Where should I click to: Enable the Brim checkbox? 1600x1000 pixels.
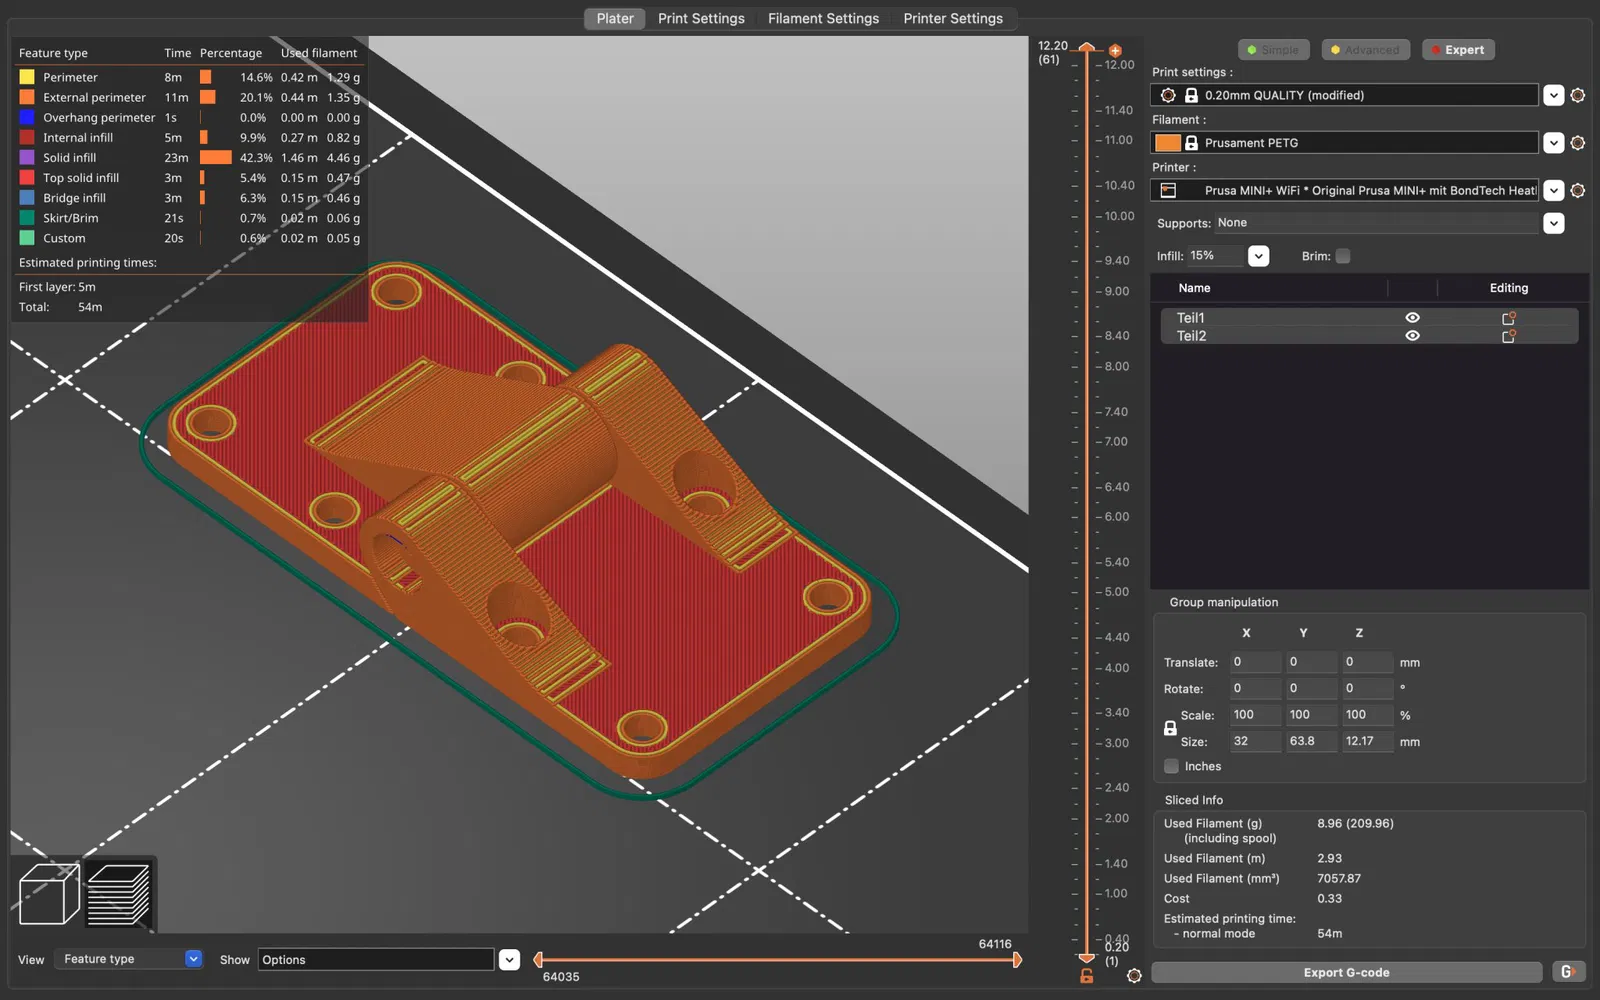(x=1343, y=256)
